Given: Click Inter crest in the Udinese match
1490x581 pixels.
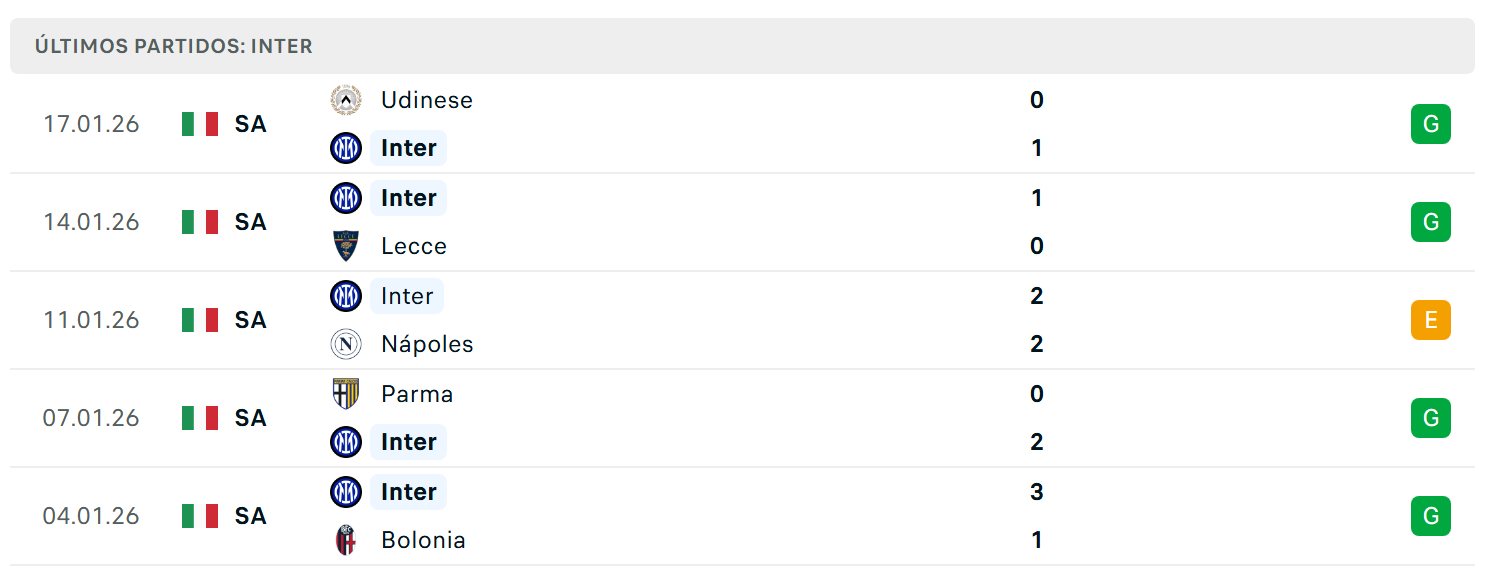Looking at the screenshot, I should pos(346,148).
